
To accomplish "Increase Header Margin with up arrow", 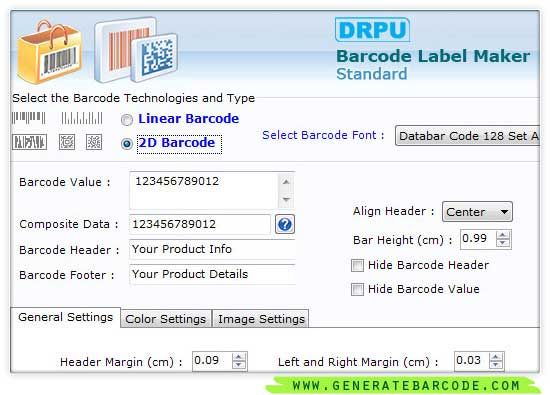I will coord(239,357).
